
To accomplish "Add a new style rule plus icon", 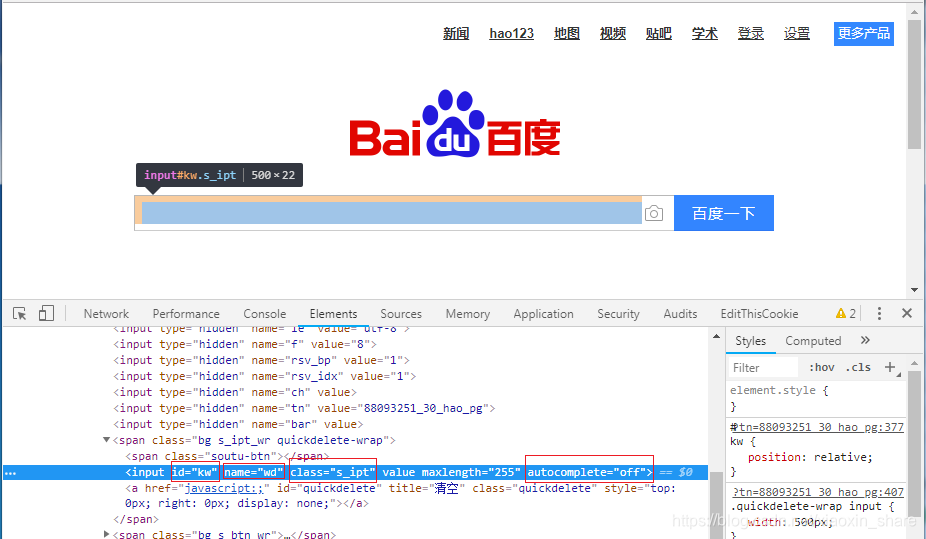I will (890, 367).
